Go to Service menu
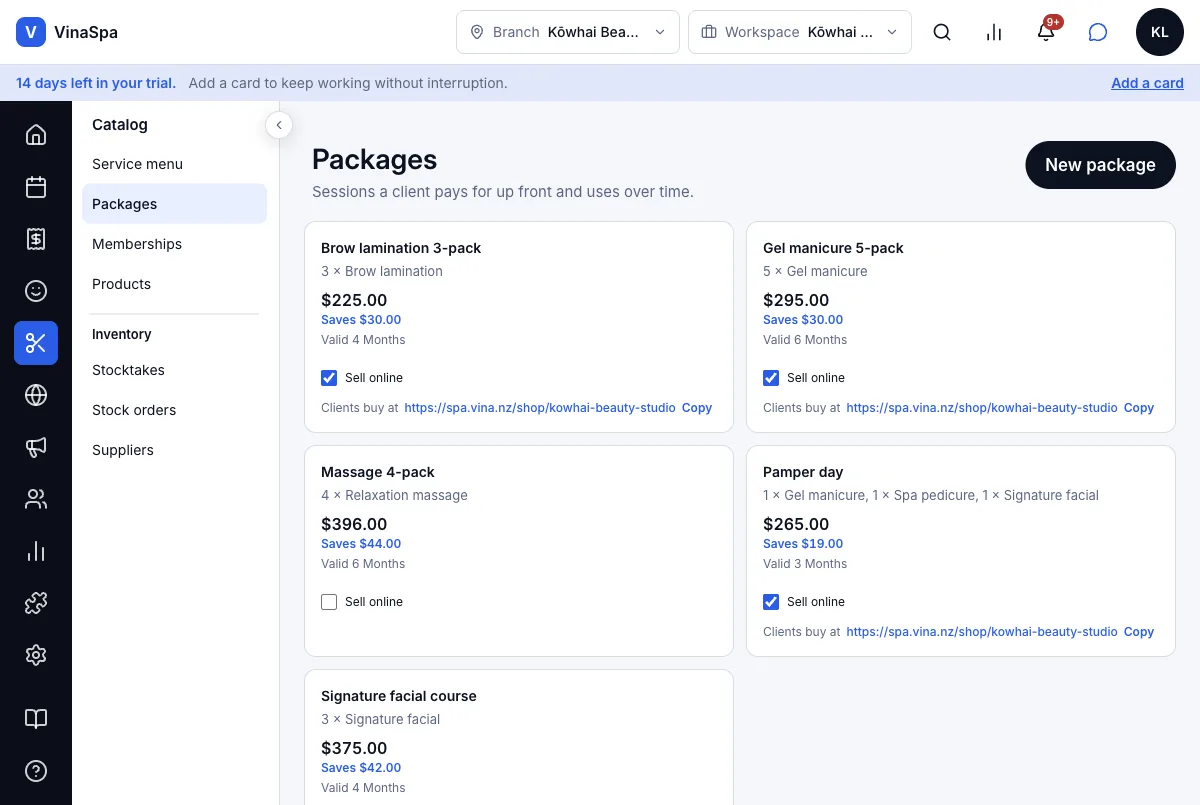Image resolution: width=1200 pixels, height=805 pixels. tap(174, 164)
